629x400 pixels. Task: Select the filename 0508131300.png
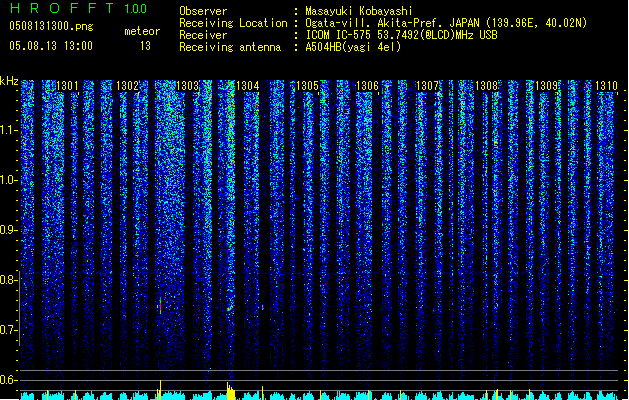[x=51, y=26]
